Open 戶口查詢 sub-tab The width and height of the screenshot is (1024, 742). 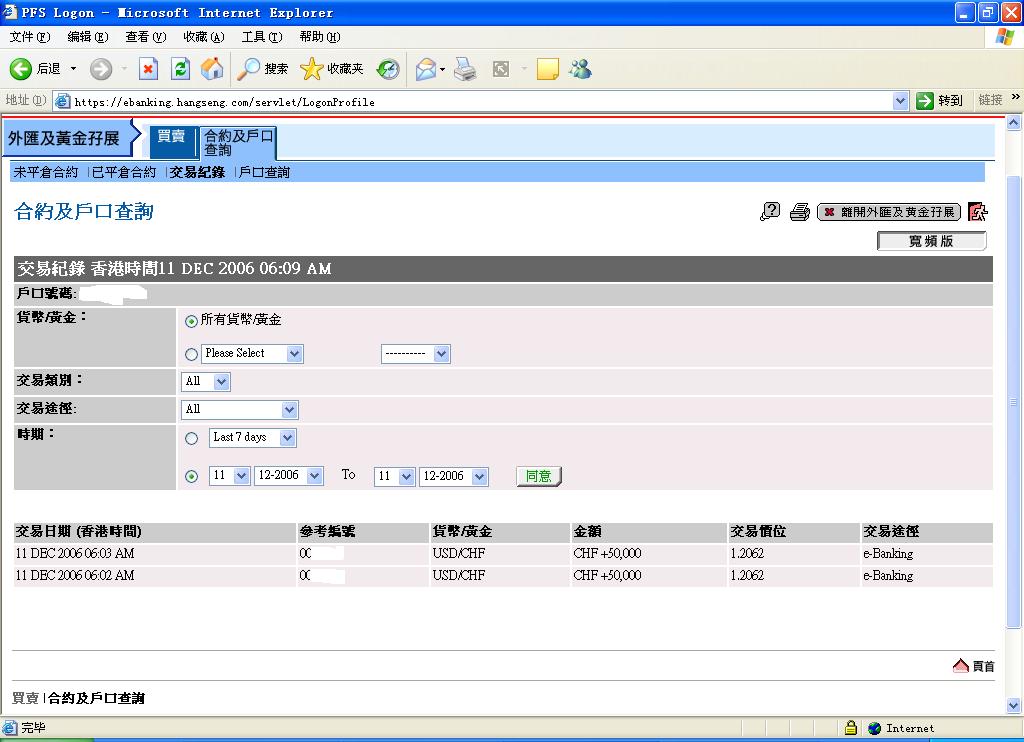[x=264, y=172]
